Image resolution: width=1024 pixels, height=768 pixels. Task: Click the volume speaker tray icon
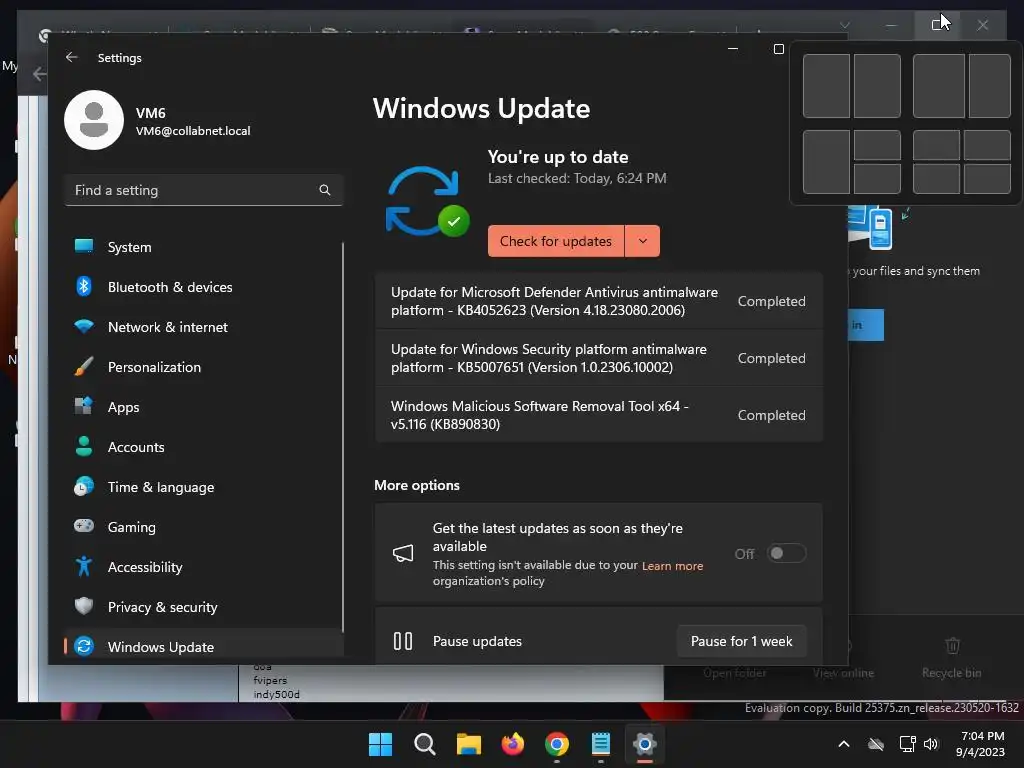pyautogui.click(x=931, y=744)
